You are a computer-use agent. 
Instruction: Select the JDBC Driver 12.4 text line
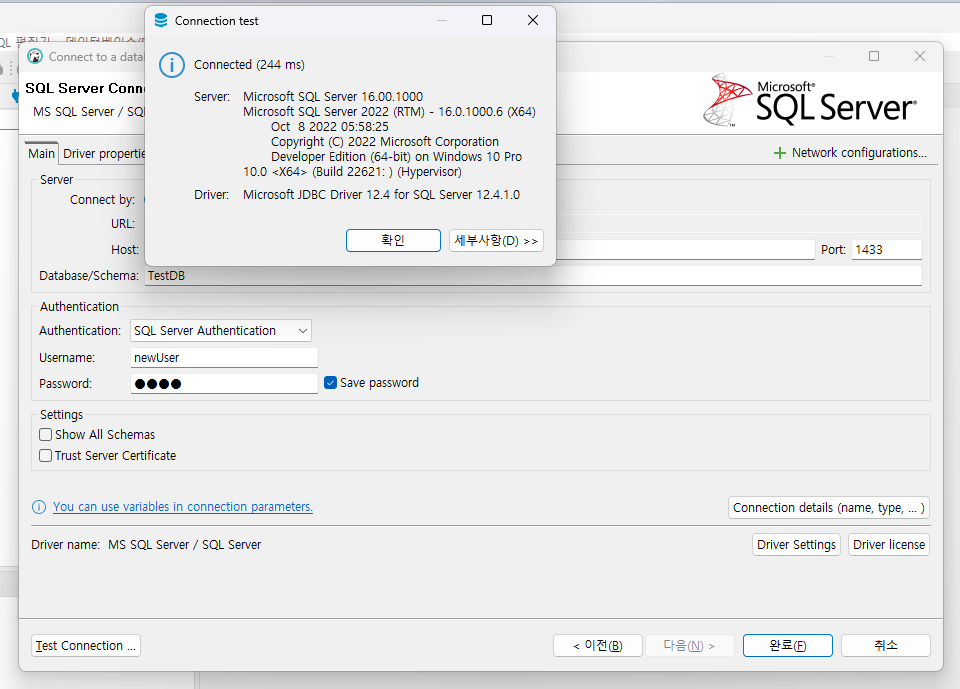point(381,195)
